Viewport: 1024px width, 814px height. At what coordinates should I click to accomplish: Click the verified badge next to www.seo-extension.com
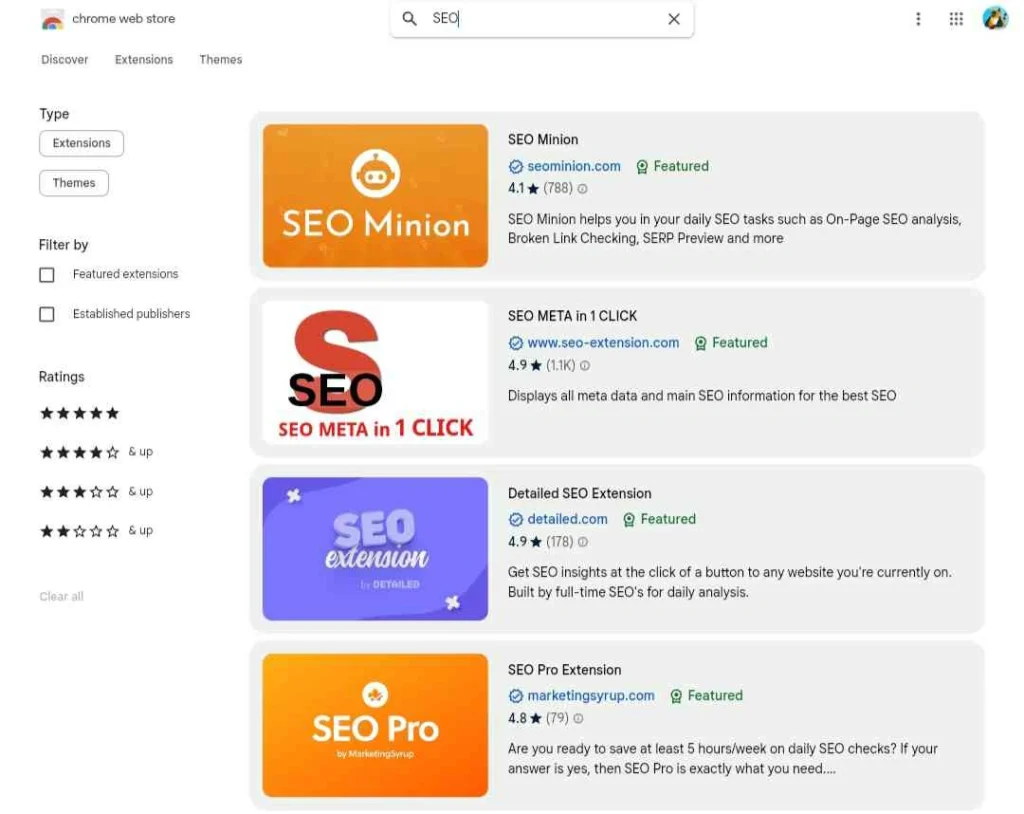pos(516,343)
